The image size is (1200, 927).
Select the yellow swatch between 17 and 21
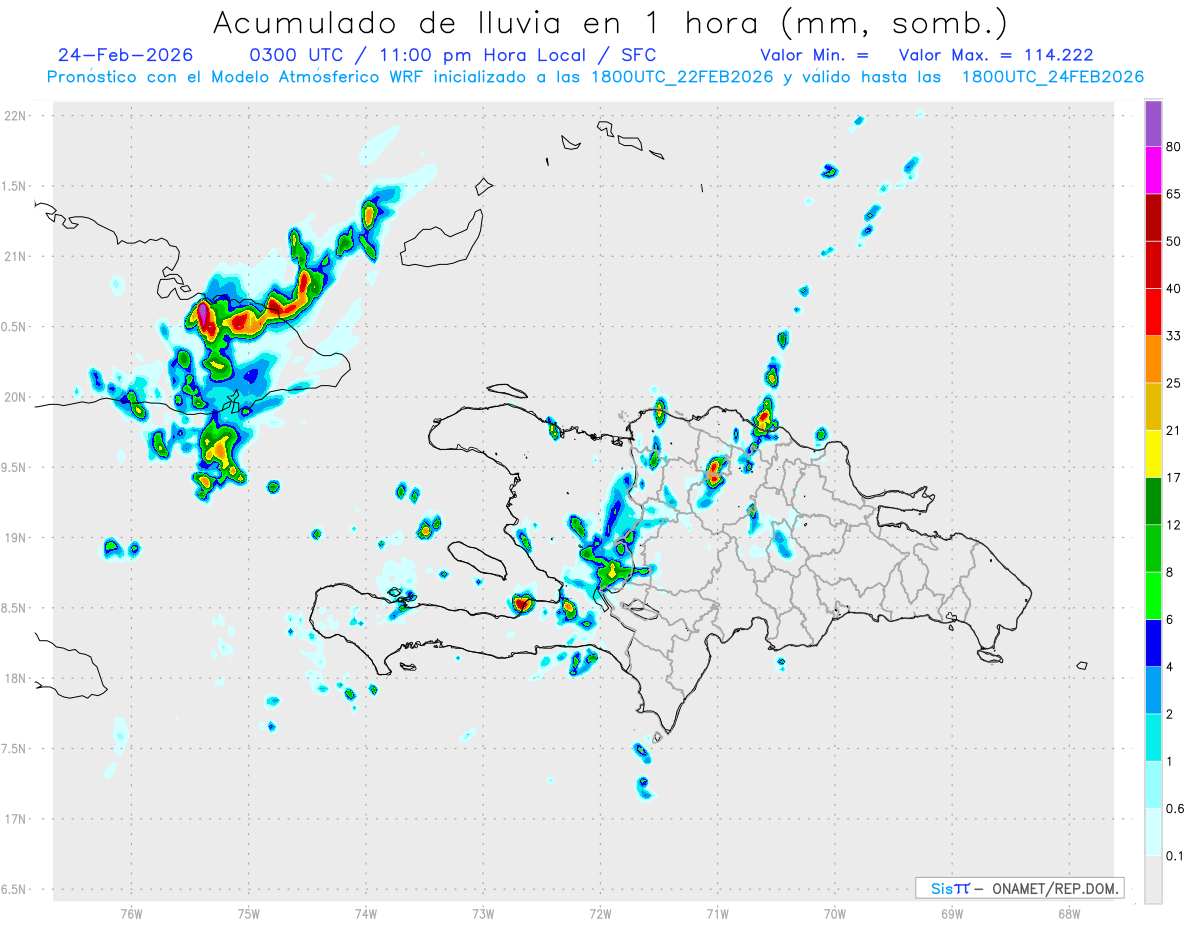(1153, 455)
